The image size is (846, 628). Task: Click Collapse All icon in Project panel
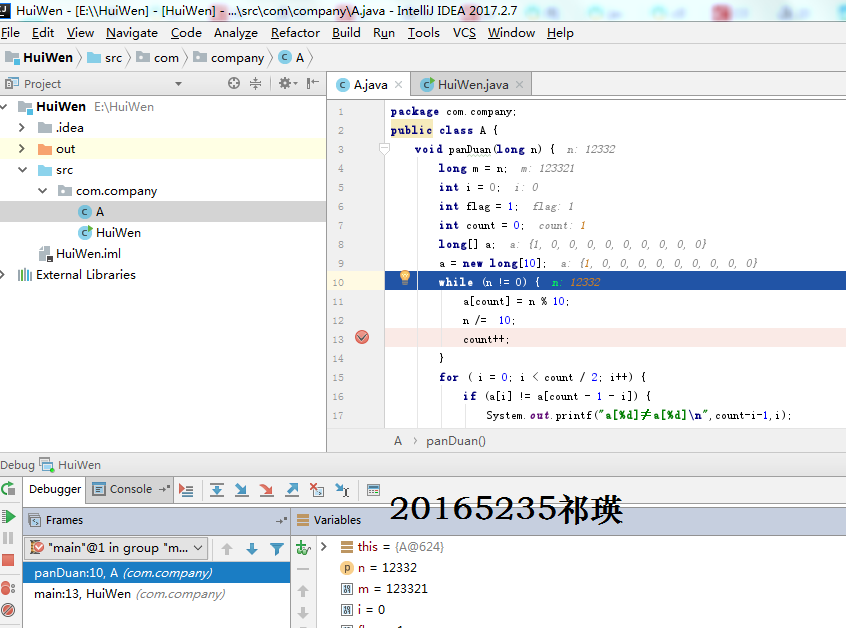point(255,83)
